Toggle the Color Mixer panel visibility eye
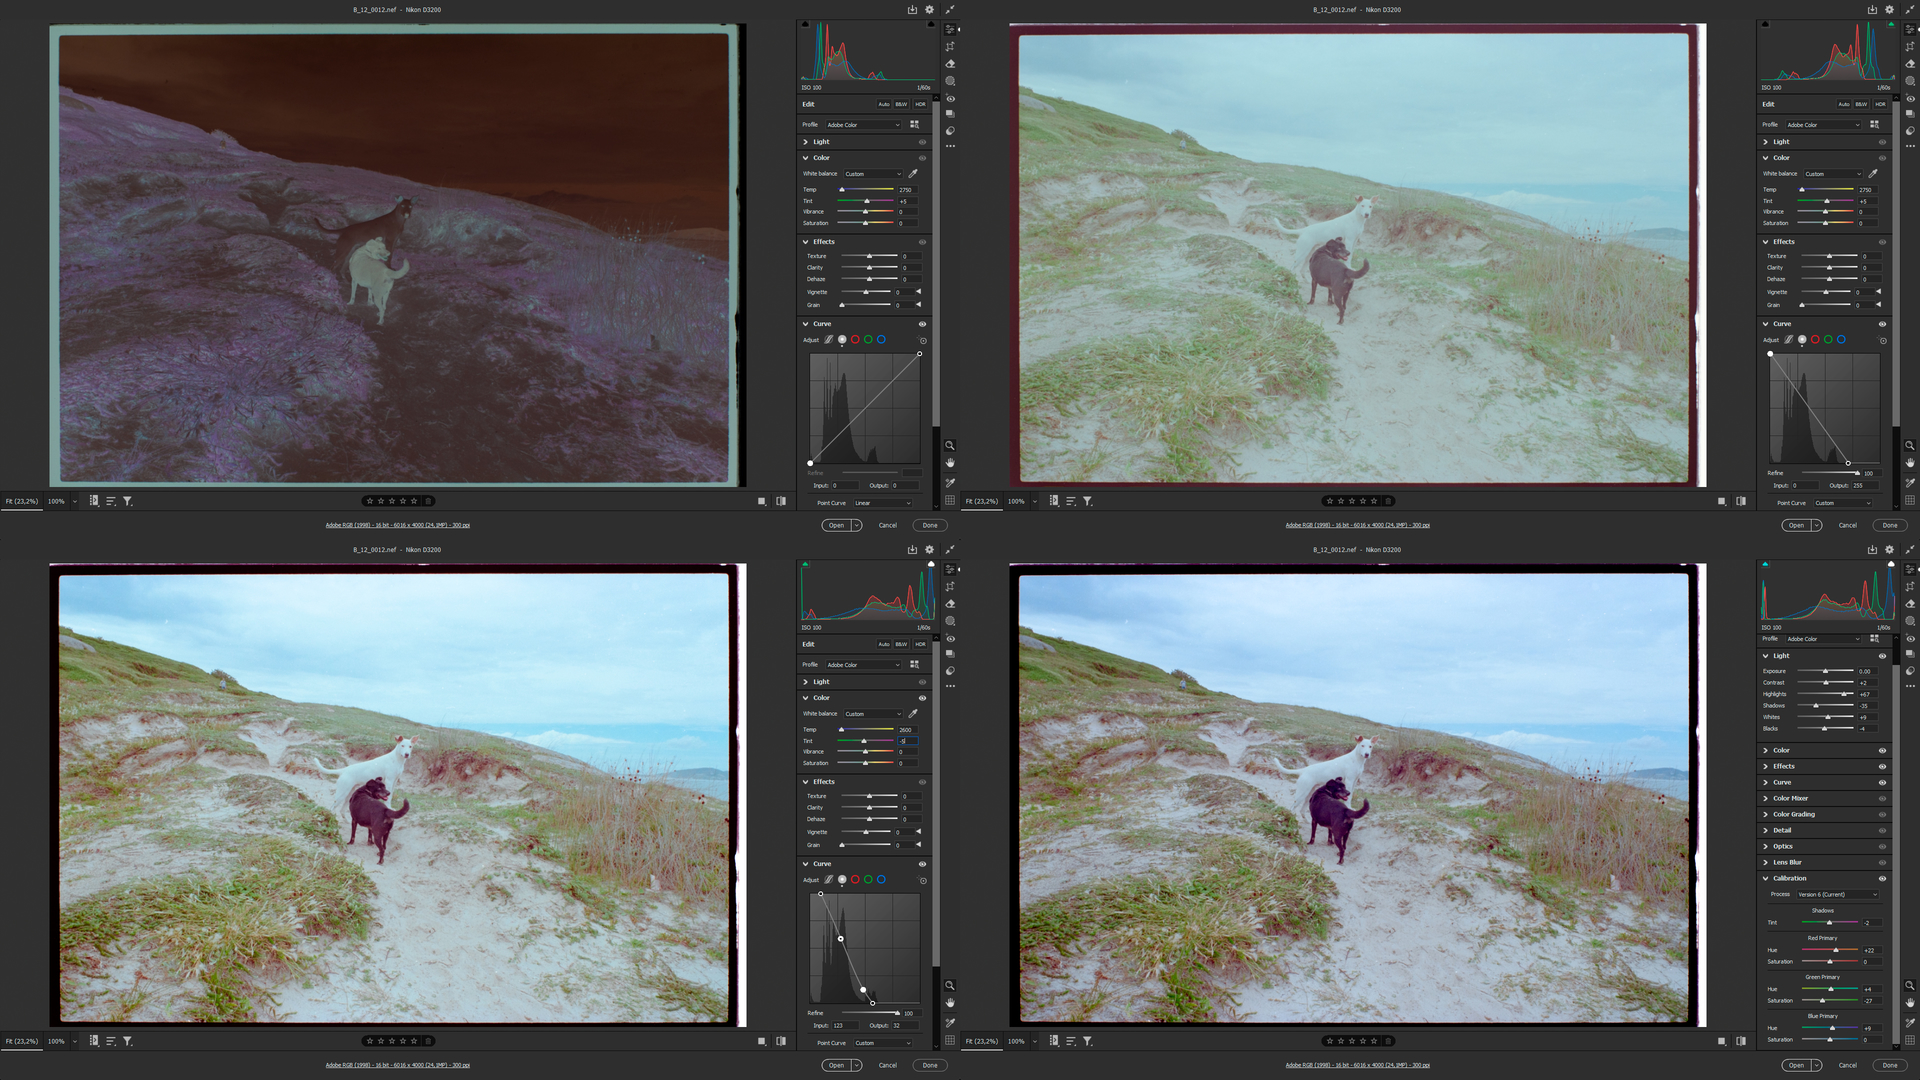 click(1882, 798)
